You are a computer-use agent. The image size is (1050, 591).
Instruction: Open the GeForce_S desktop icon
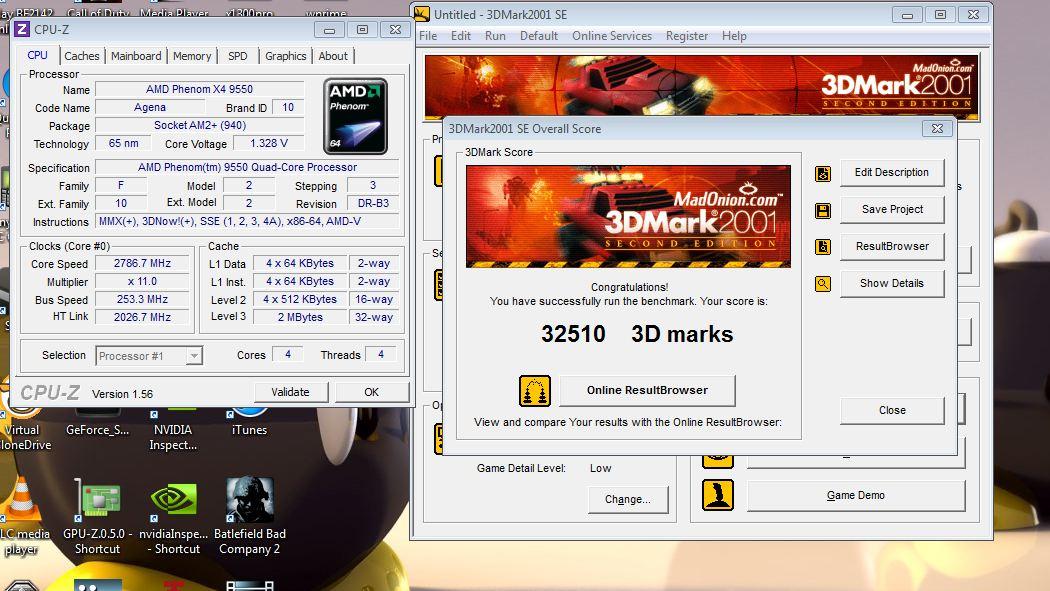[x=98, y=411]
